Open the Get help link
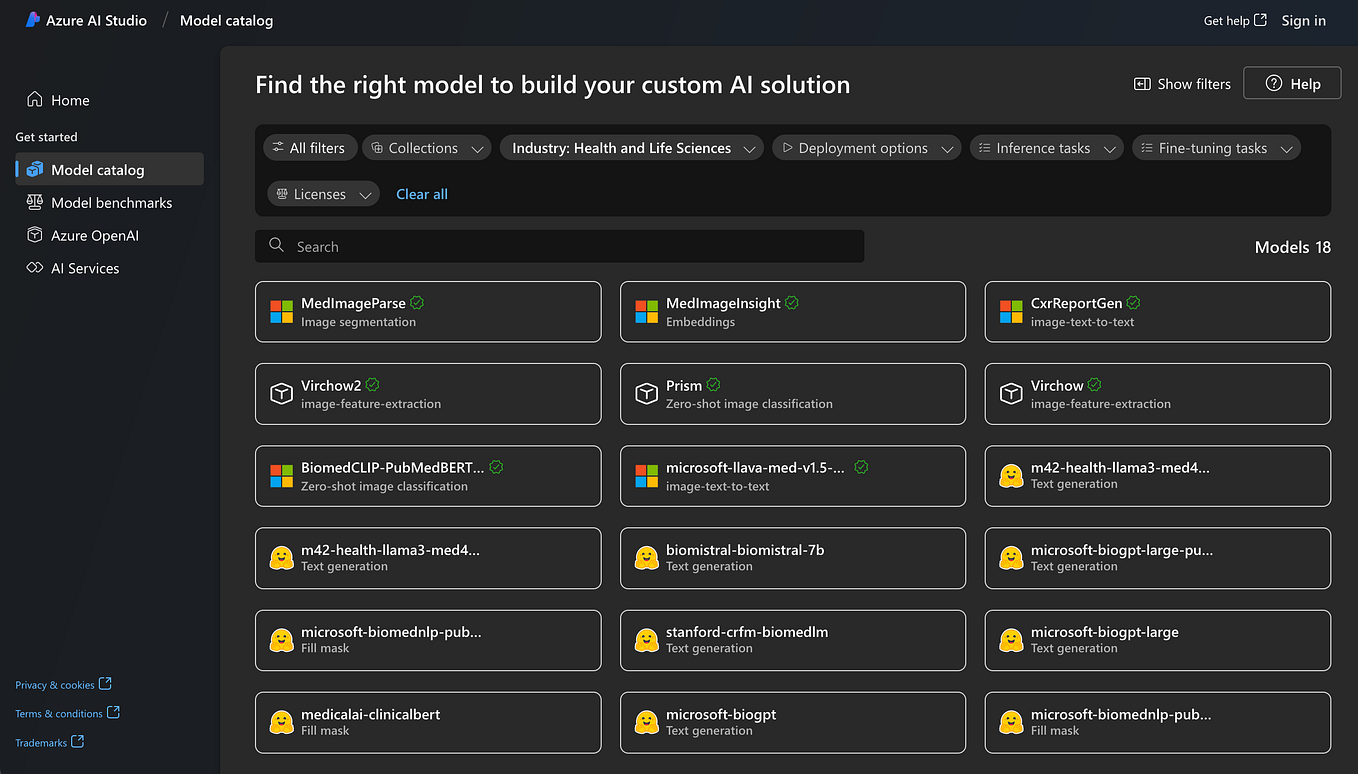 pos(1235,20)
